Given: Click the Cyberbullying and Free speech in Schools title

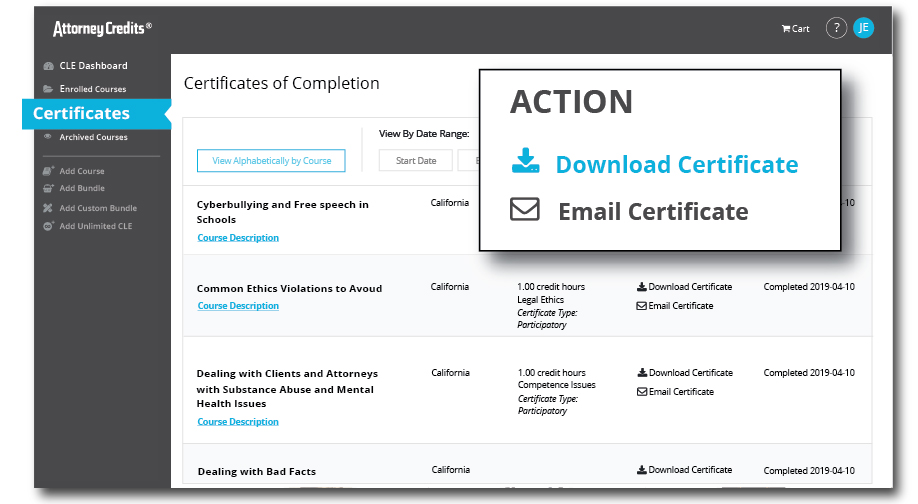Looking at the screenshot, I should point(283,212).
